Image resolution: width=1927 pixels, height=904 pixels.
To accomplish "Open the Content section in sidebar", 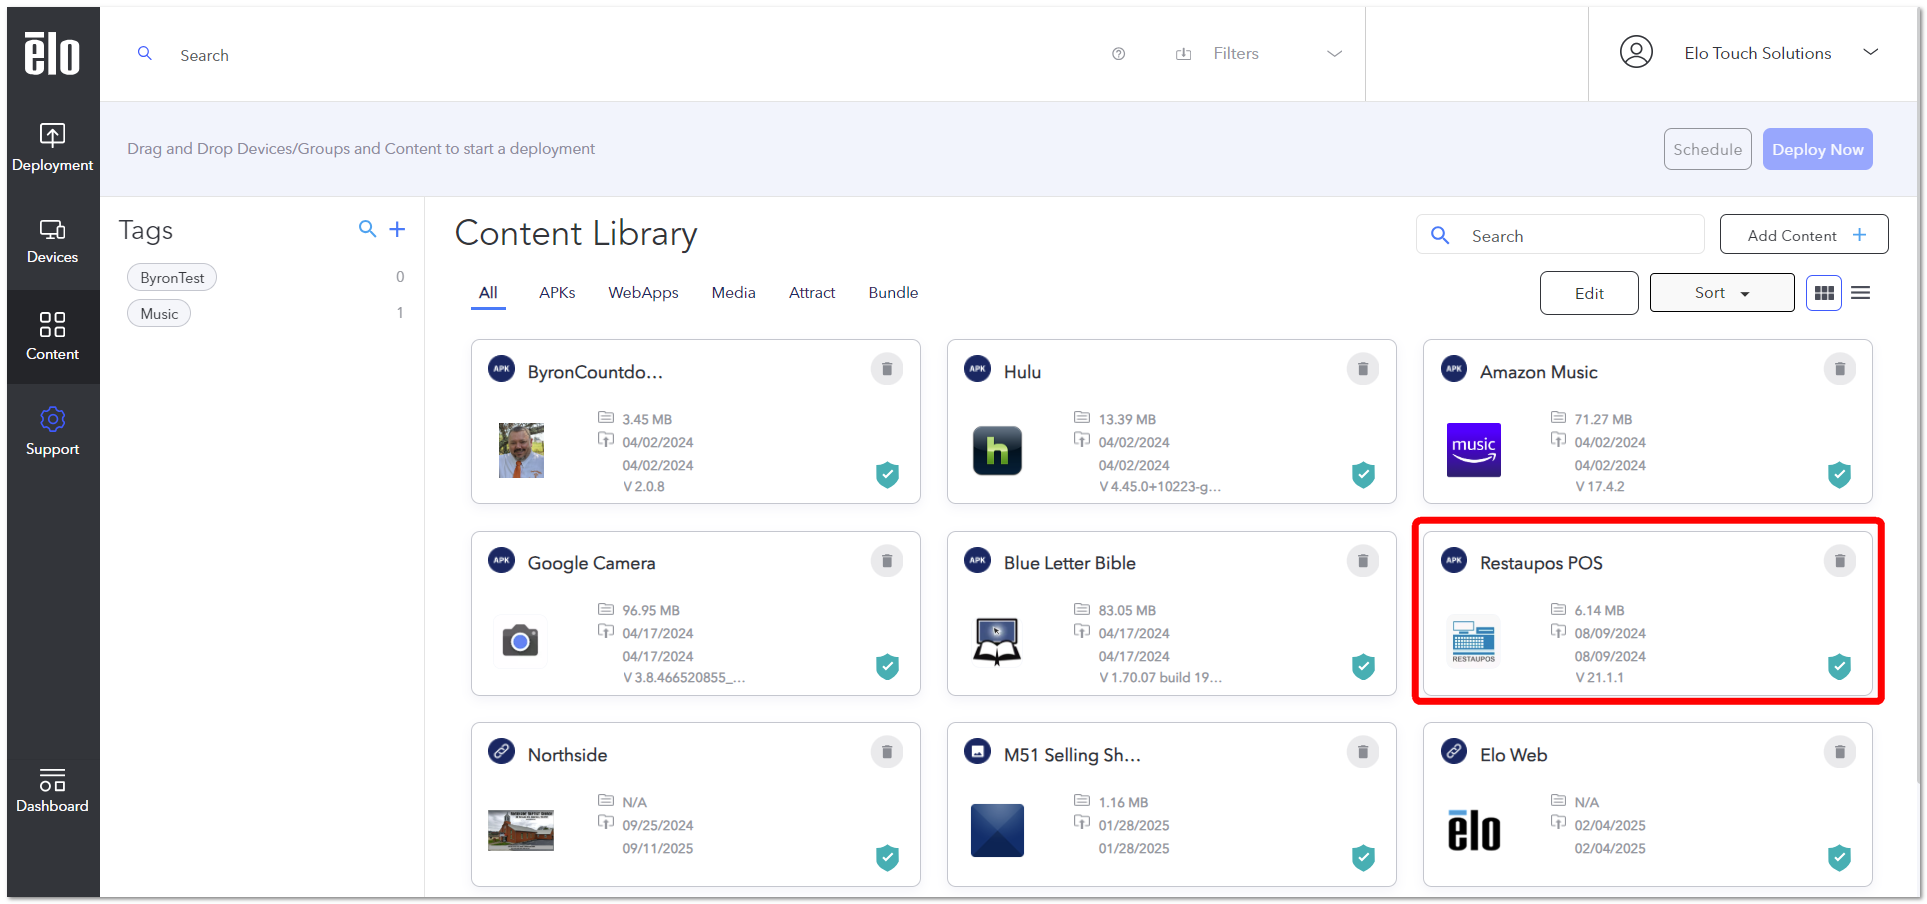I will [x=52, y=336].
